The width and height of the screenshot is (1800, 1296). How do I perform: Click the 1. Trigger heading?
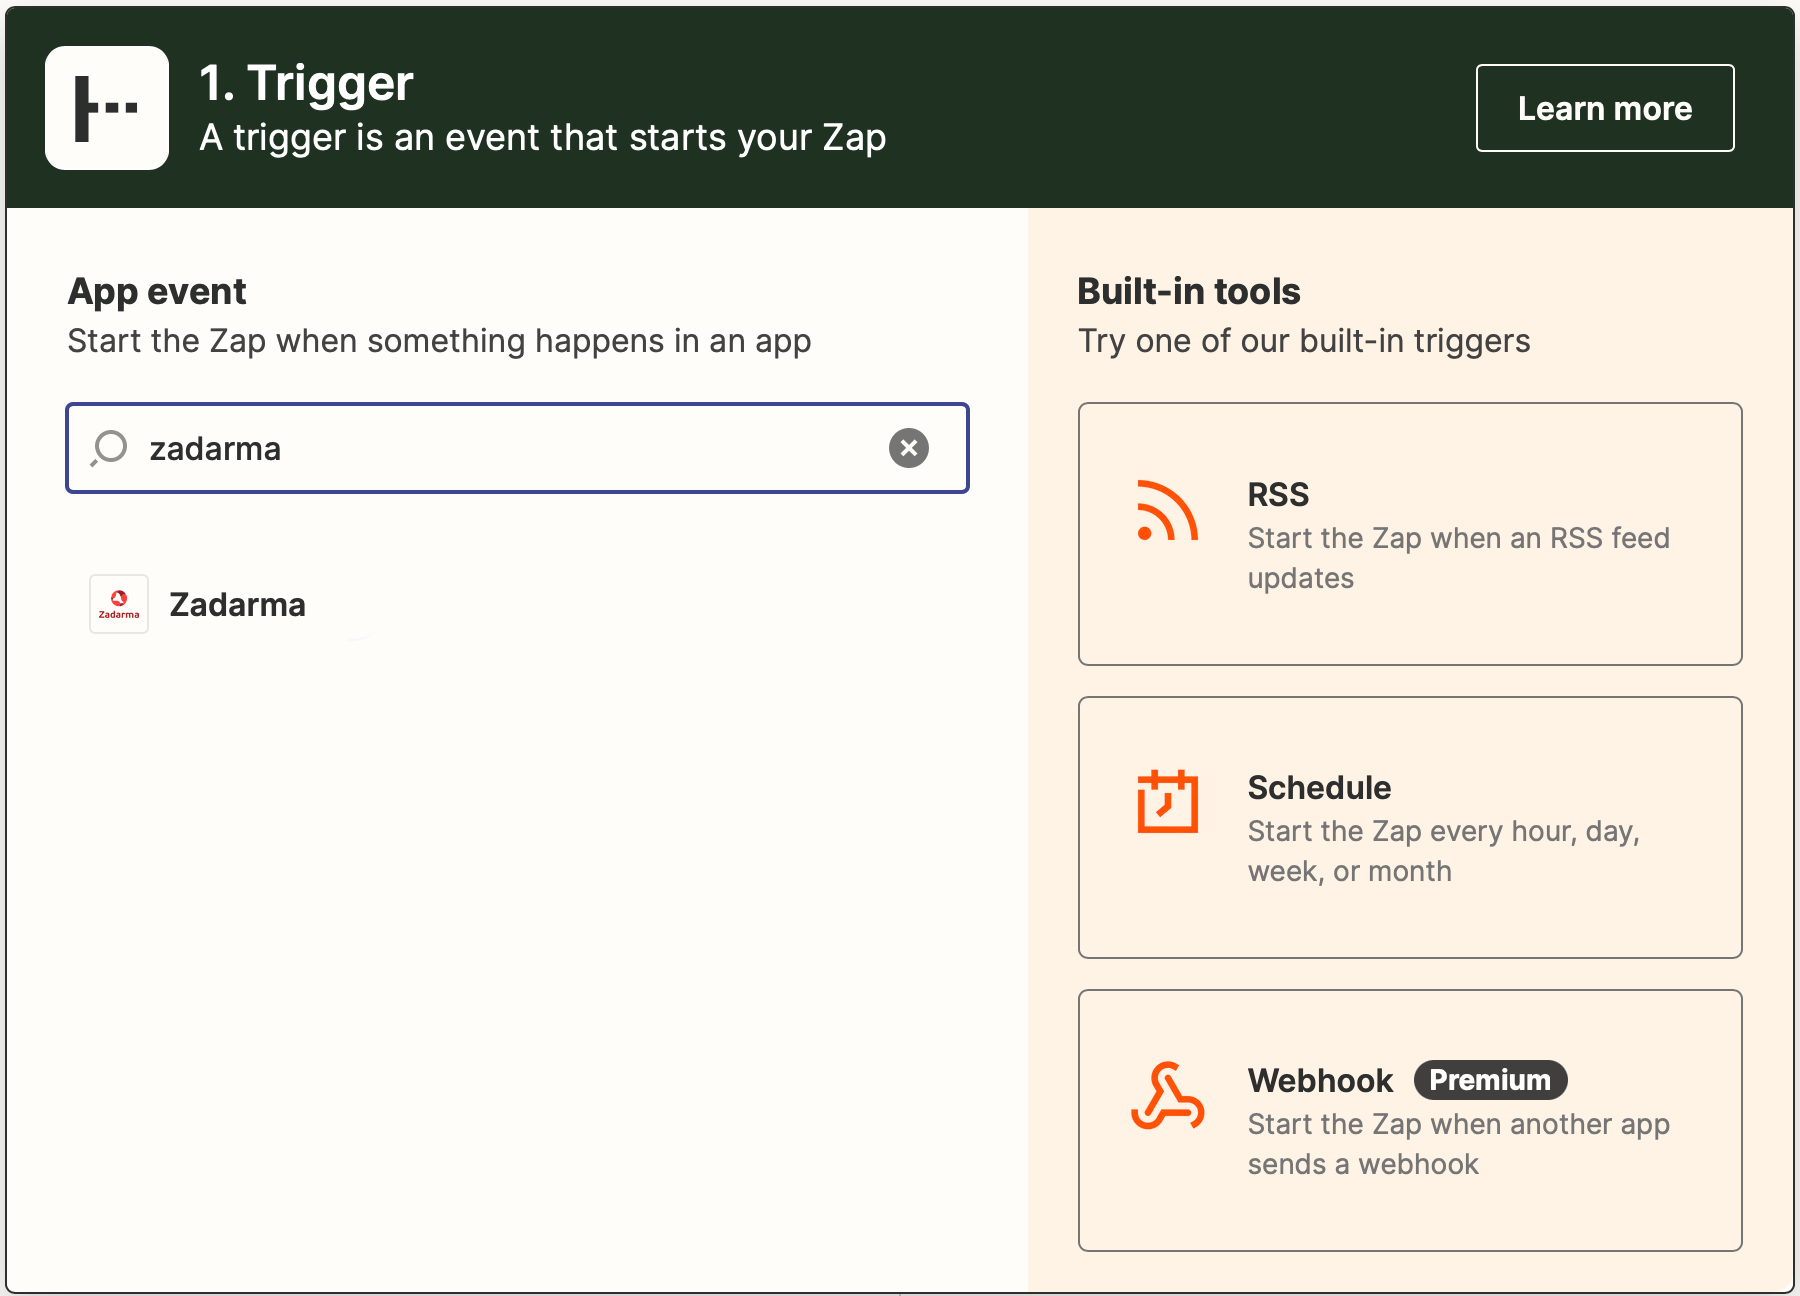point(306,83)
